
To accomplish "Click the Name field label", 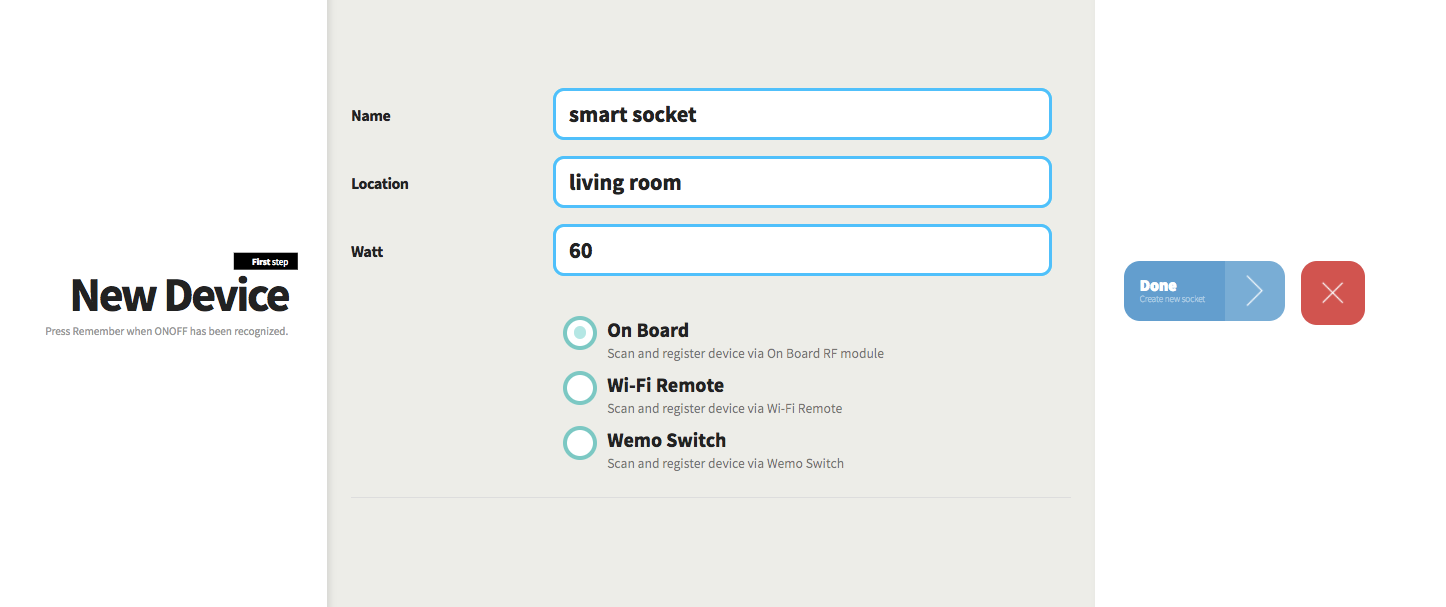I will click(371, 116).
